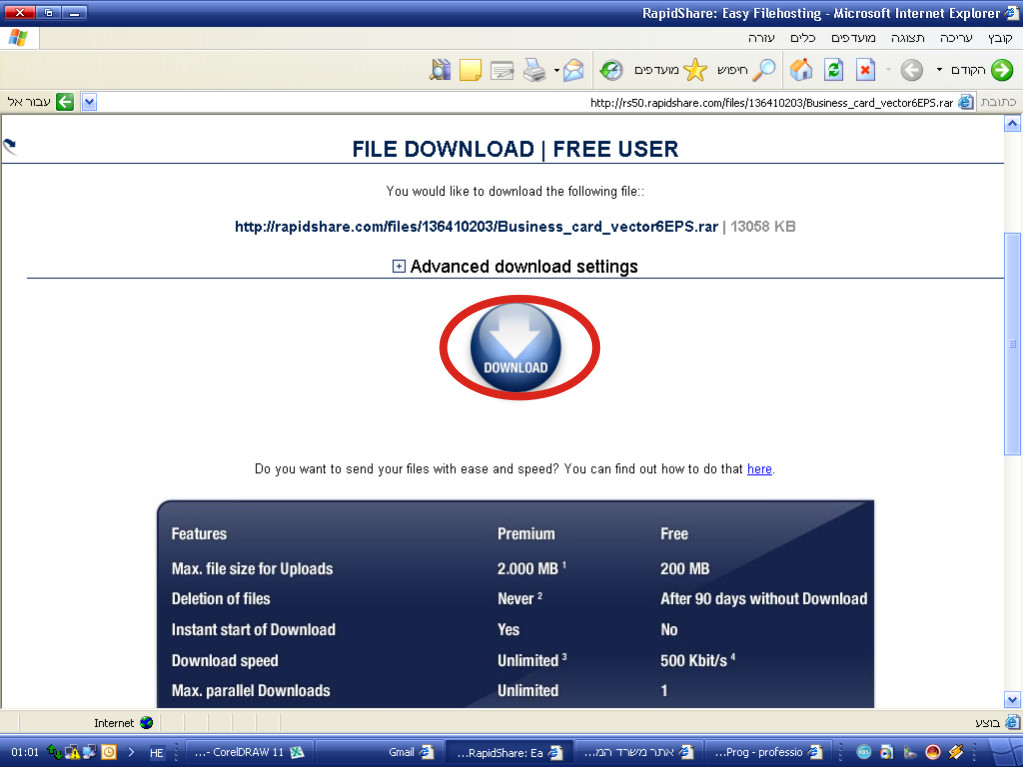Image resolution: width=1023 pixels, height=767 pixels.
Task: Launch the red round quick launch icon
Action: 933,752
